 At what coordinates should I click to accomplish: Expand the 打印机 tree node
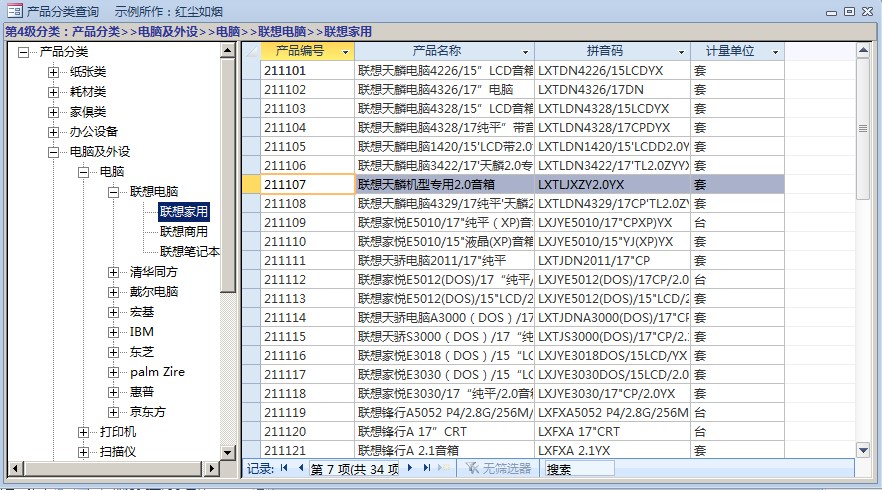pos(83,432)
